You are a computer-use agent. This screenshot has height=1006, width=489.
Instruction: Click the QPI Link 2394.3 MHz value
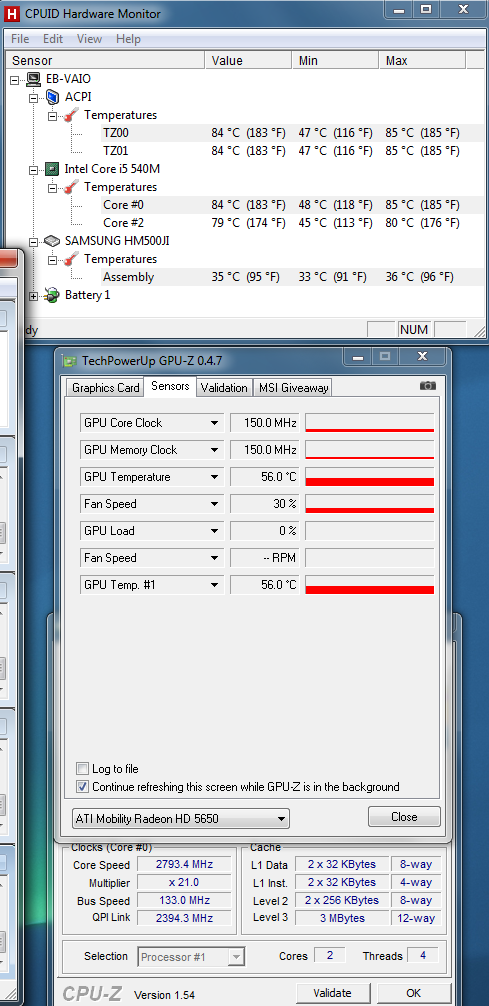(184, 918)
